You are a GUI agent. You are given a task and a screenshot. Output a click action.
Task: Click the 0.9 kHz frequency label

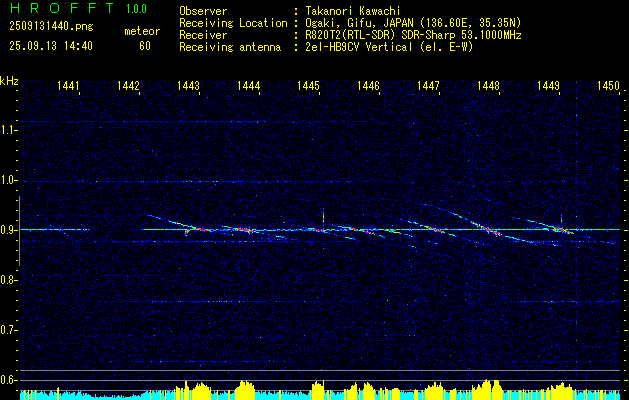(x=7, y=230)
